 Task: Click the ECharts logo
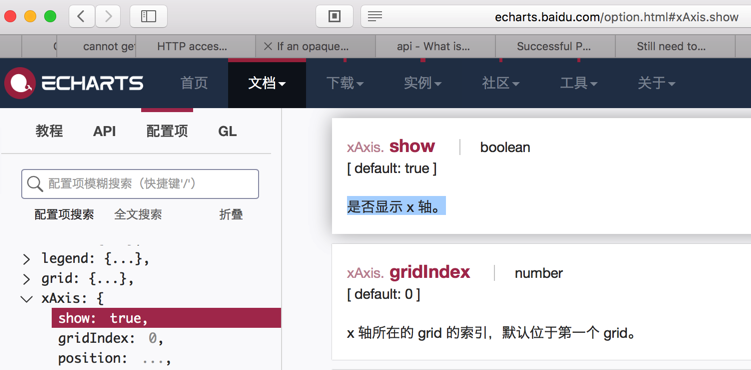[x=74, y=83]
